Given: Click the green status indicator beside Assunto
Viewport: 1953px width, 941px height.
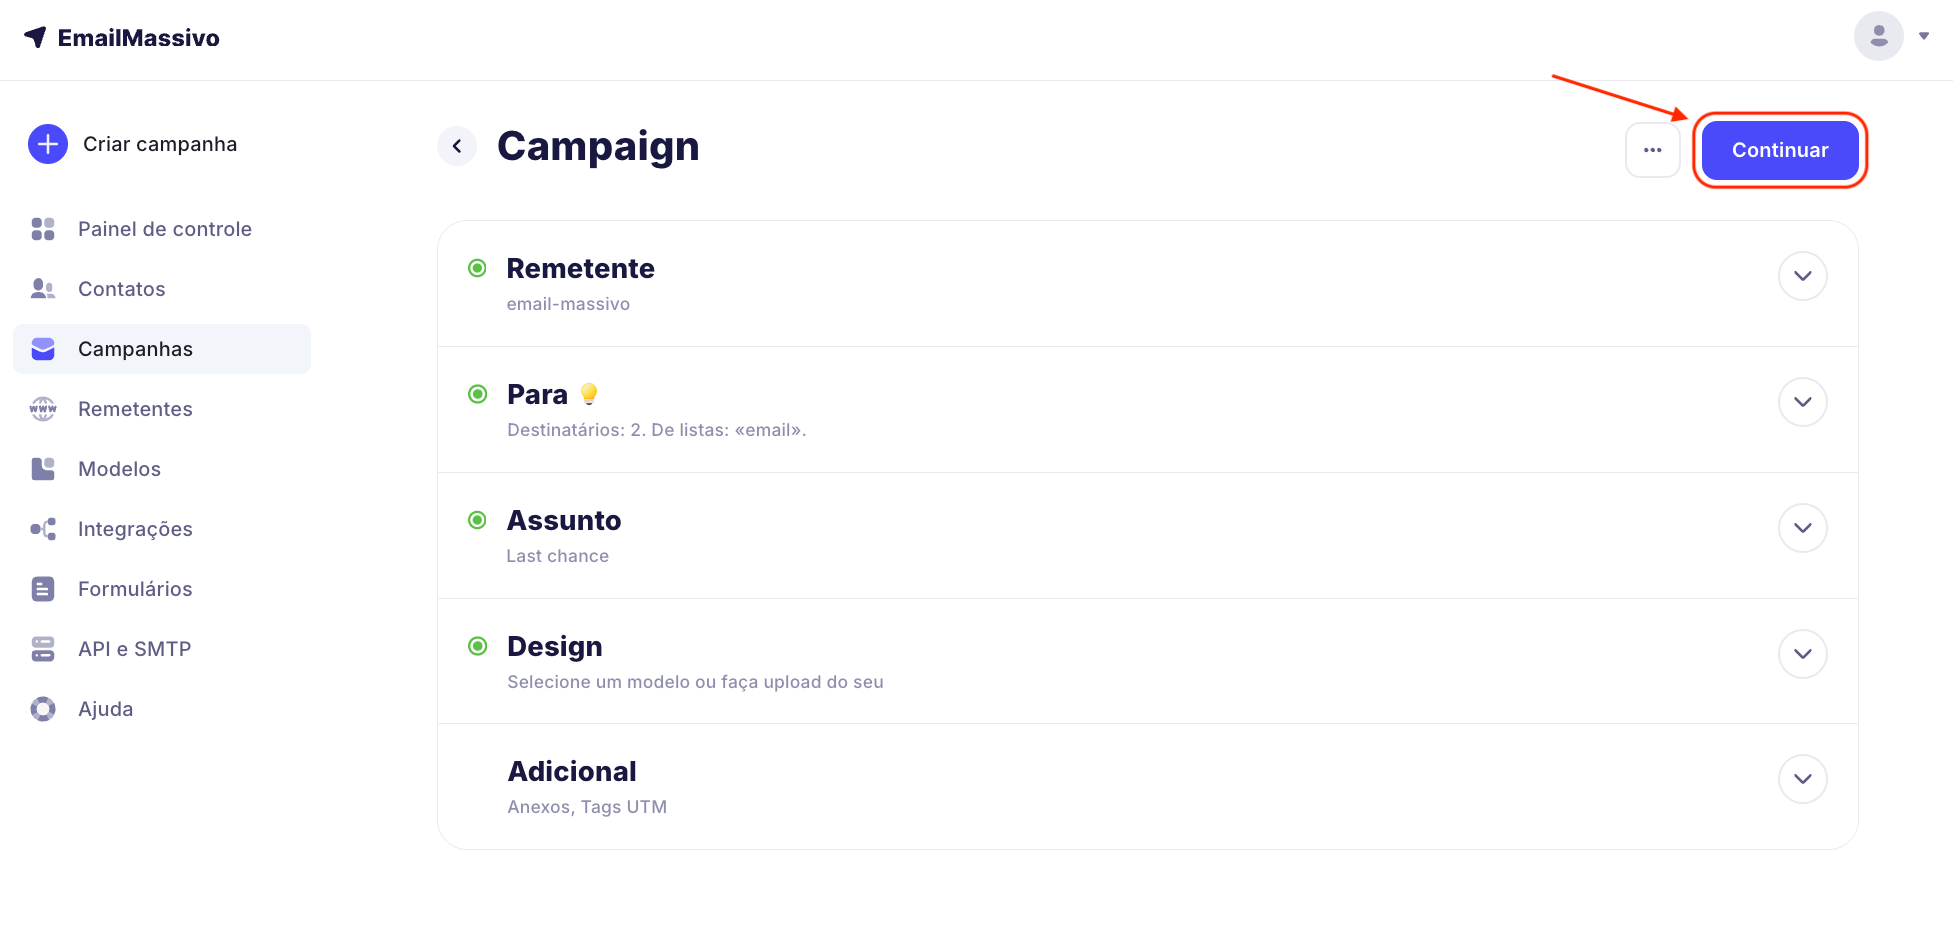Looking at the screenshot, I should click(478, 520).
